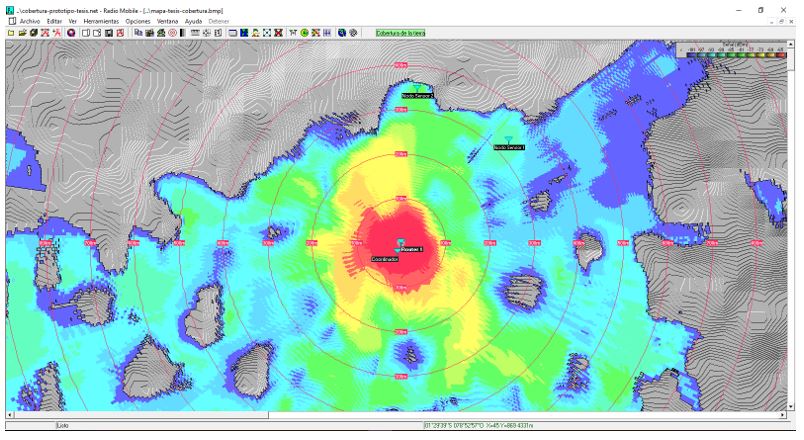Open the Ver menu
This screenshot has height=440, width=804.
73,22
